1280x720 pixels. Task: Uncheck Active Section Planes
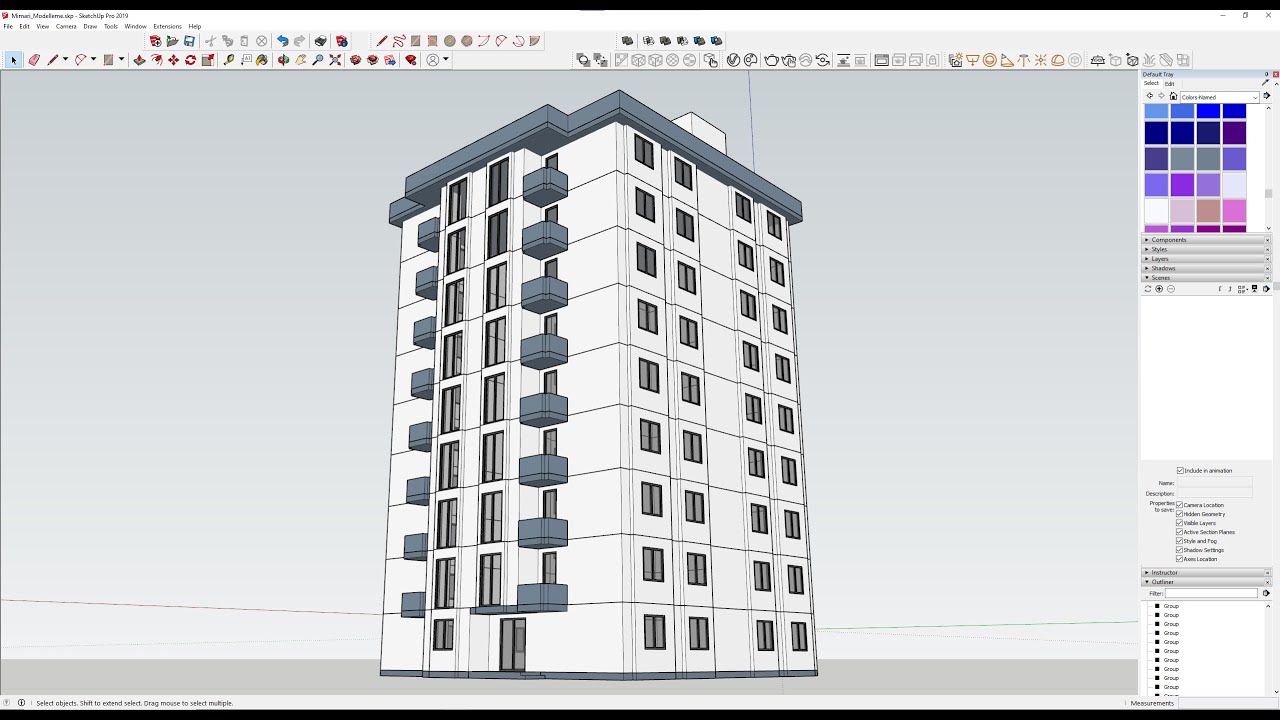[x=1180, y=532]
